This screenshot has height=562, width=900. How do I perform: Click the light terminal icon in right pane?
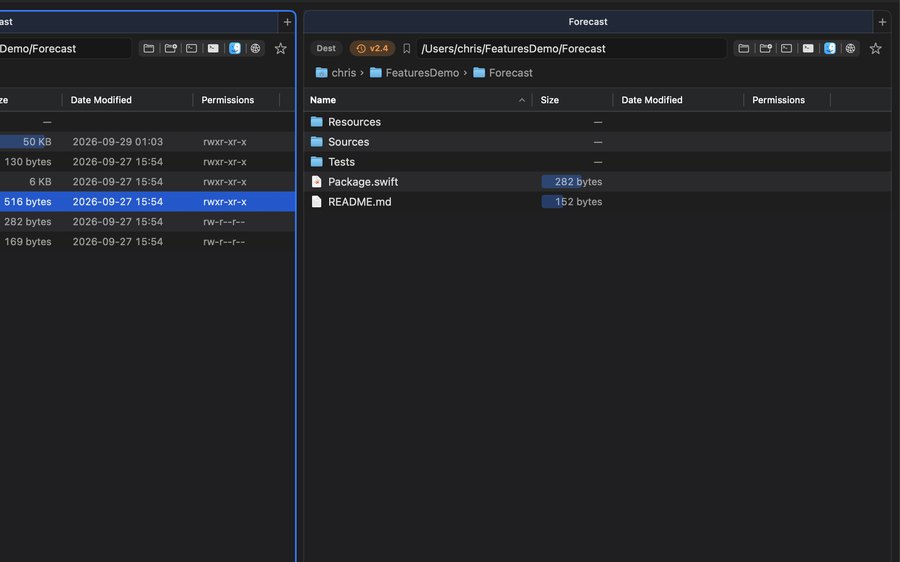(808, 48)
